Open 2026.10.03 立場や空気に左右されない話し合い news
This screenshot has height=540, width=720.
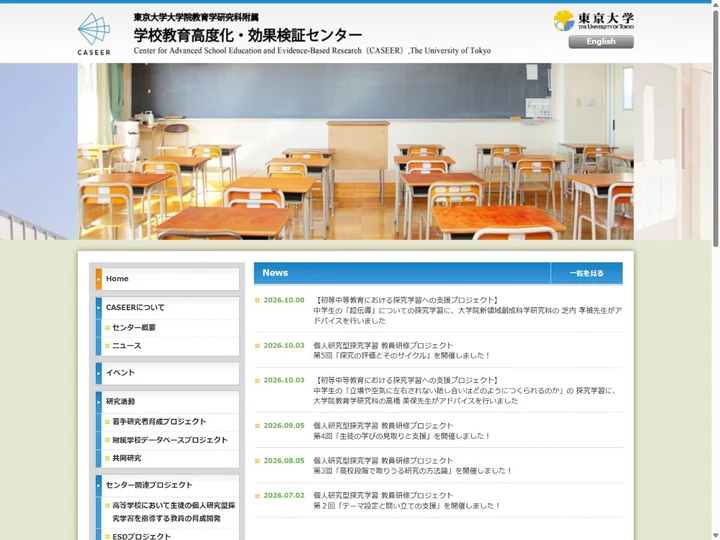click(465, 390)
